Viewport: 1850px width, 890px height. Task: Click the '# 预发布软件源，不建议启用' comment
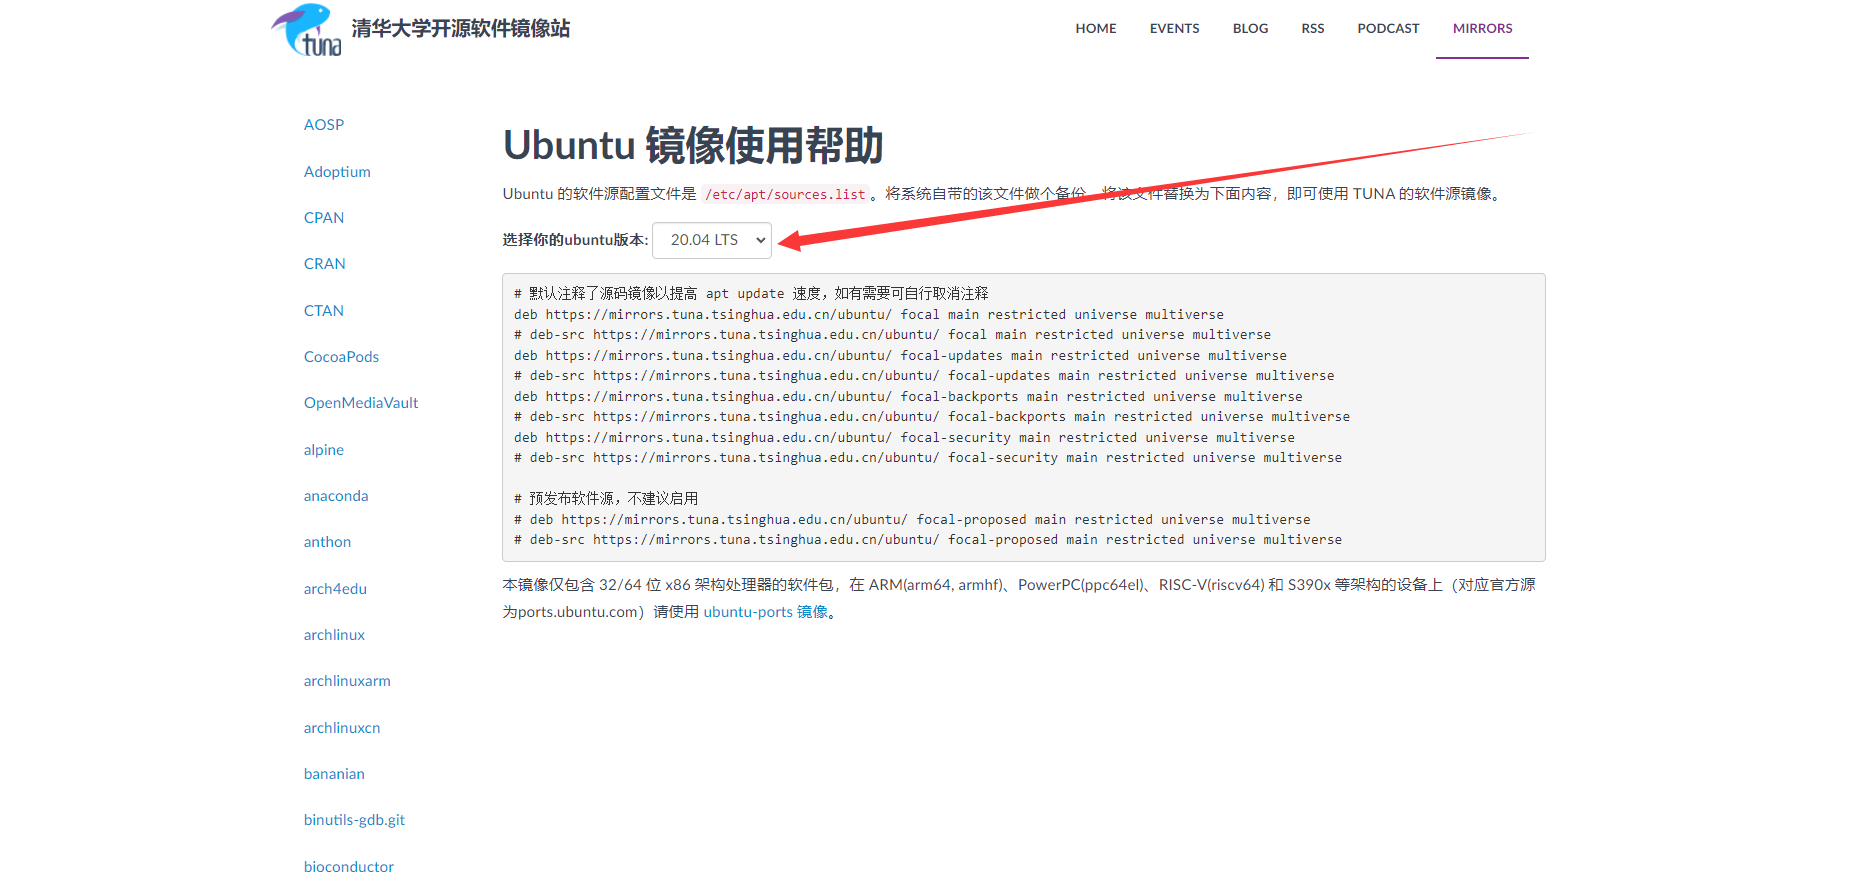click(x=606, y=498)
